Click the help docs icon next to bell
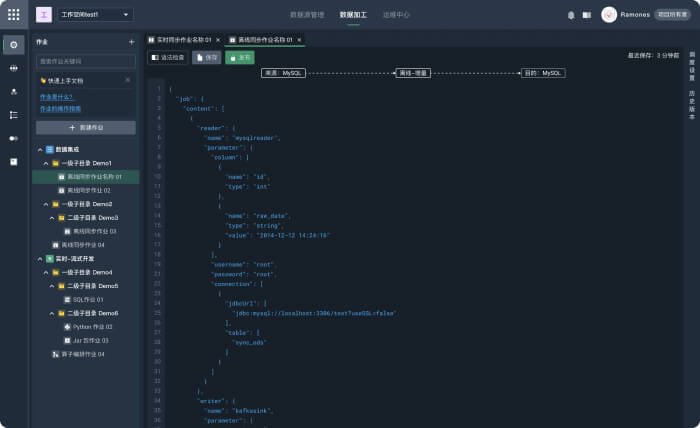This screenshot has width=700, height=428. pyautogui.click(x=587, y=15)
